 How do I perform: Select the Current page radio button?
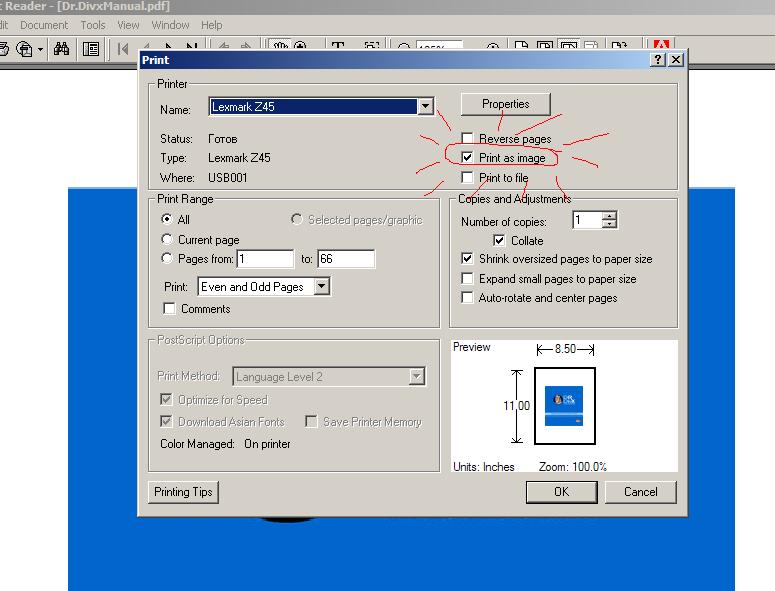(x=167, y=239)
